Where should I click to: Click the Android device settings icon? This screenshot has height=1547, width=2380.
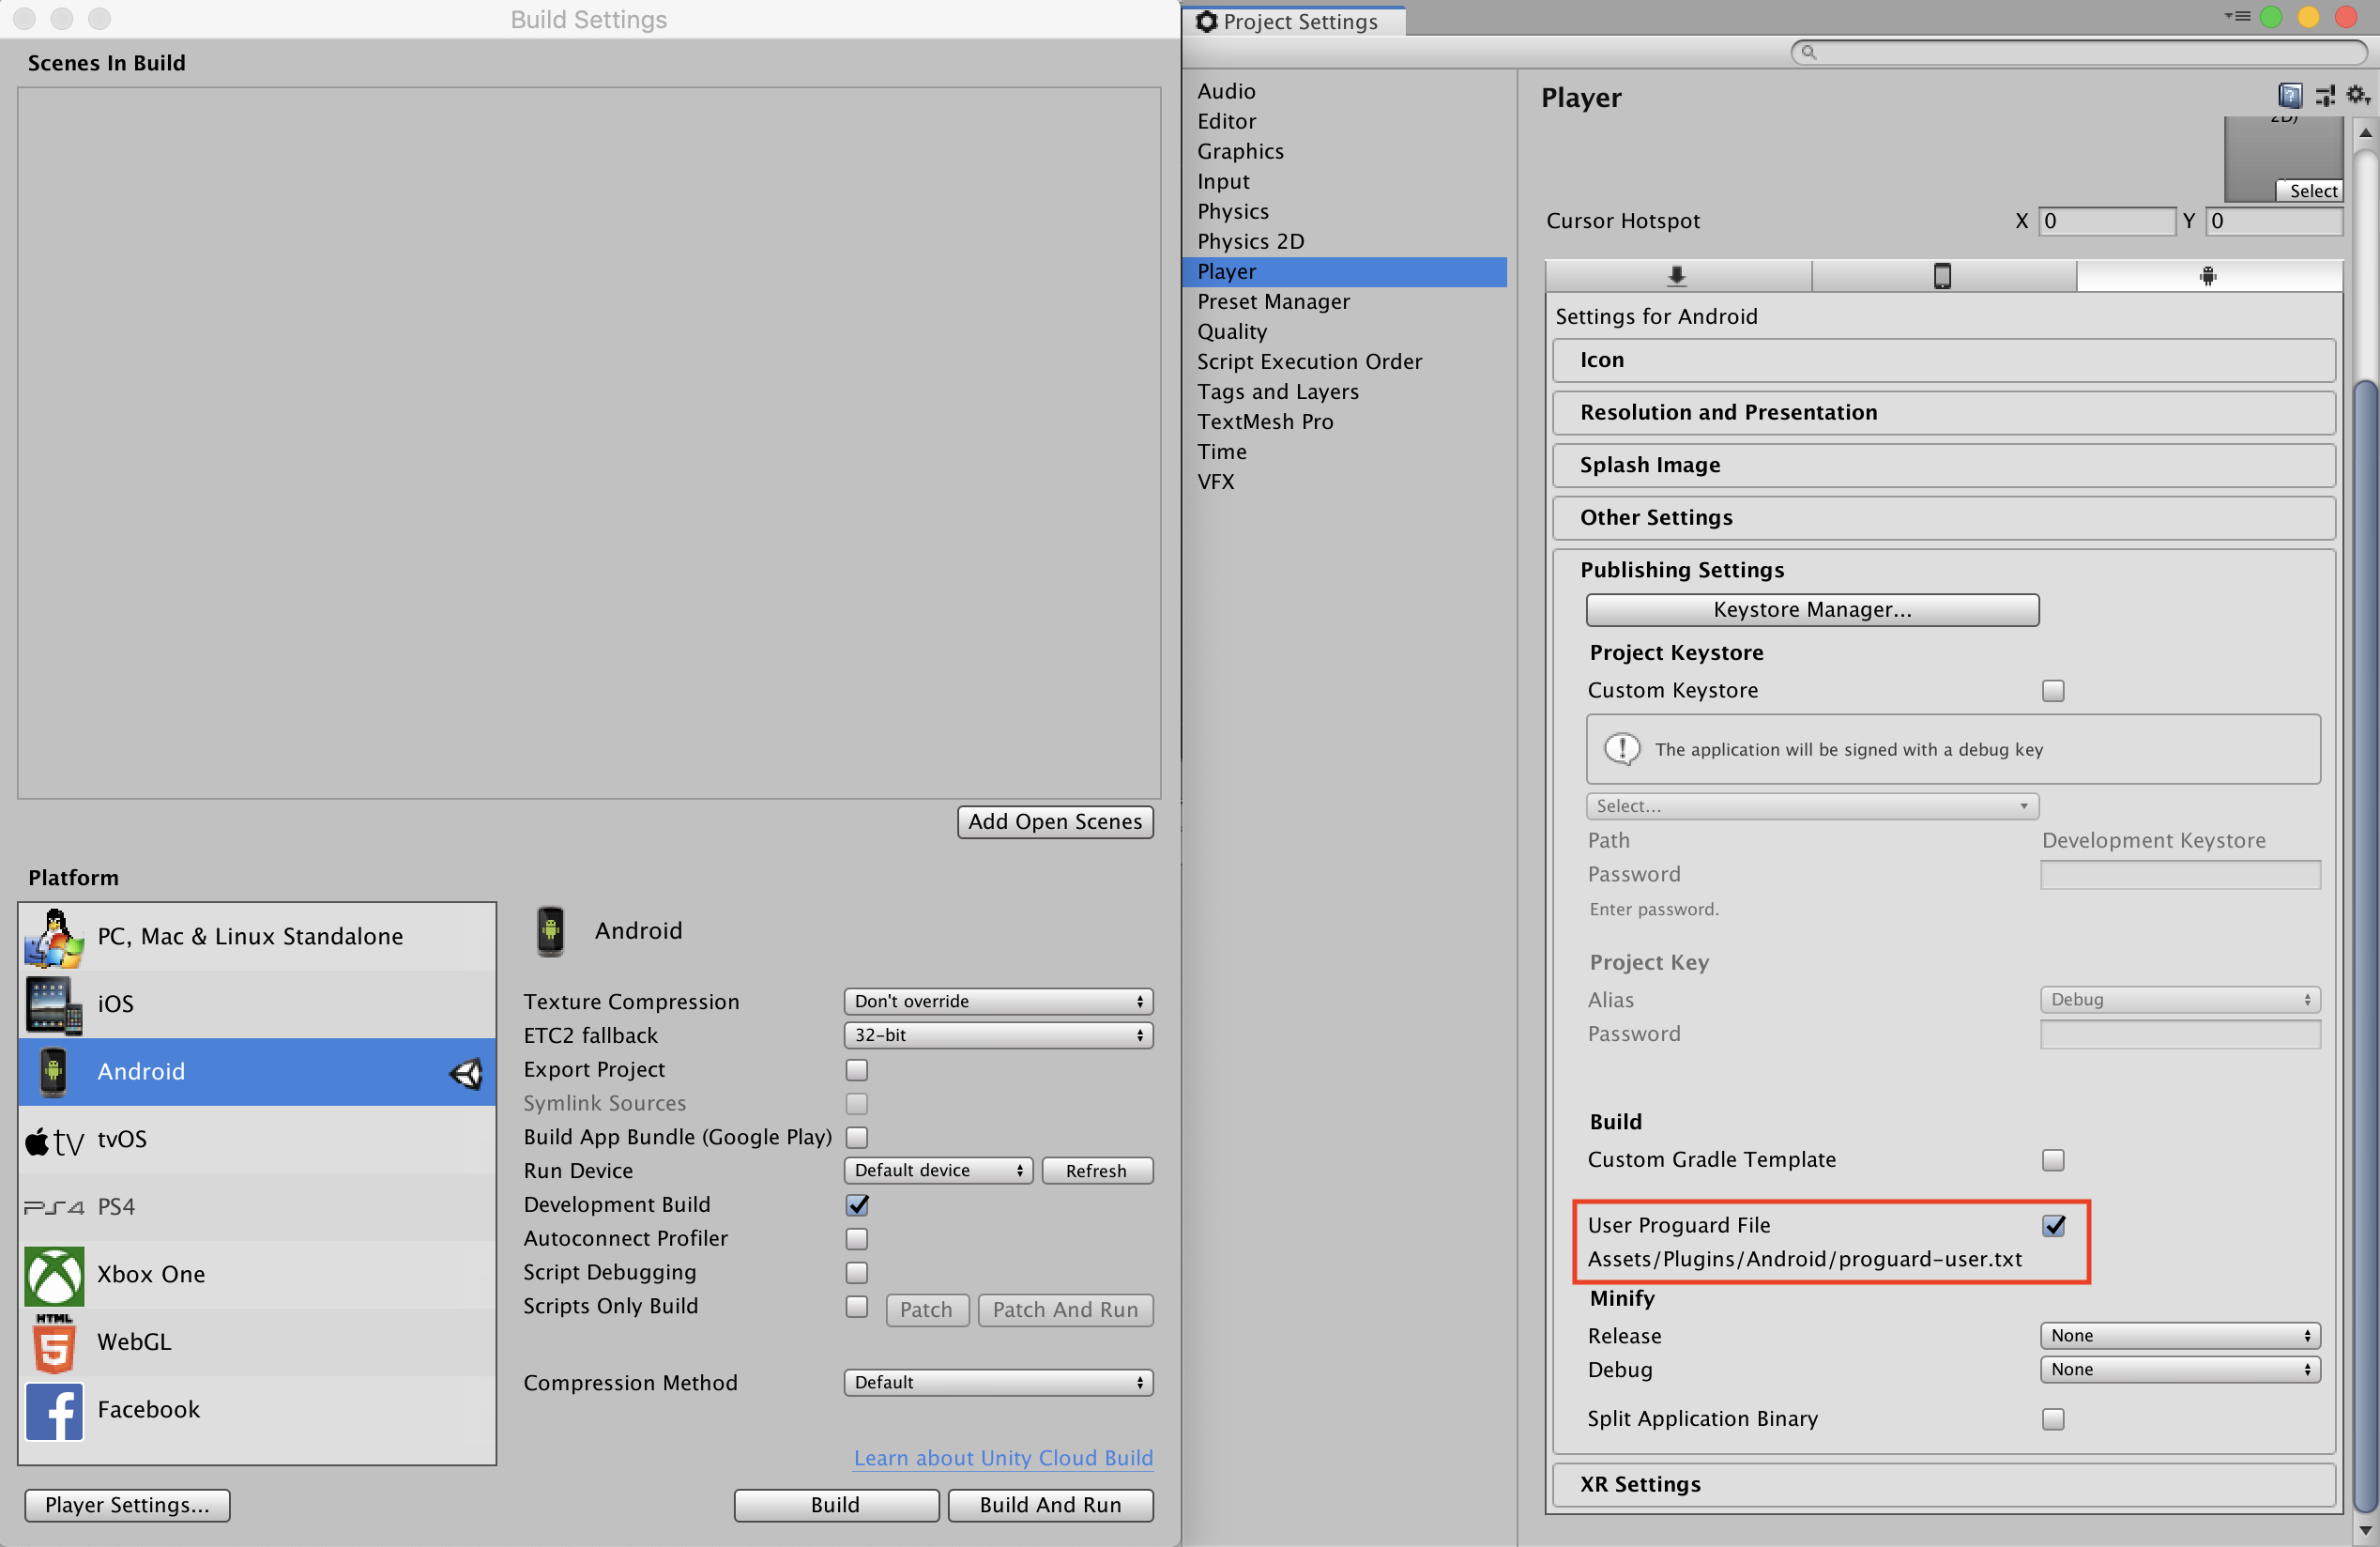(2205, 274)
